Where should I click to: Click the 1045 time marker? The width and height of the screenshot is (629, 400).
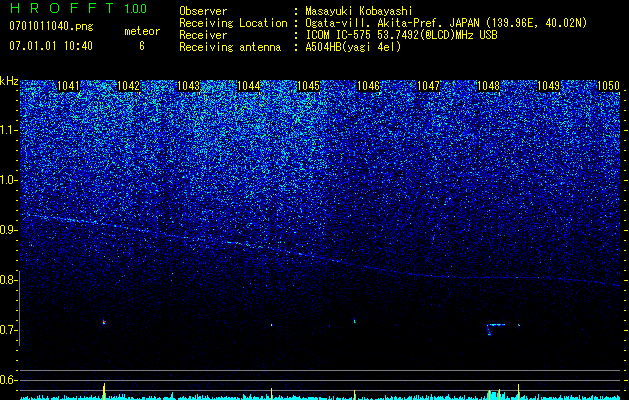click(308, 86)
